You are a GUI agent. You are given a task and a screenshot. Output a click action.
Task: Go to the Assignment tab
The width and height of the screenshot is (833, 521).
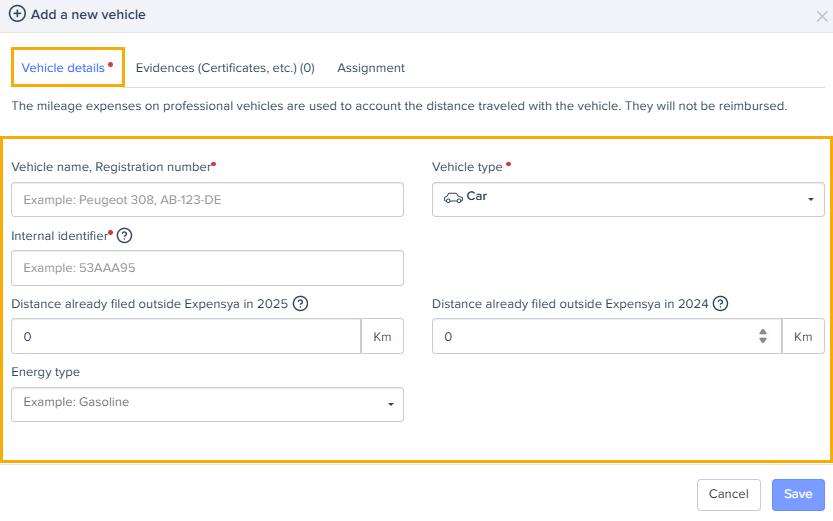(x=371, y=68)
